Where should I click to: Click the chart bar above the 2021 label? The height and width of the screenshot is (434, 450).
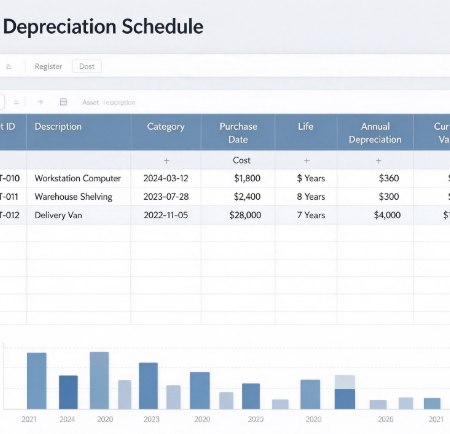pos(37,381)
